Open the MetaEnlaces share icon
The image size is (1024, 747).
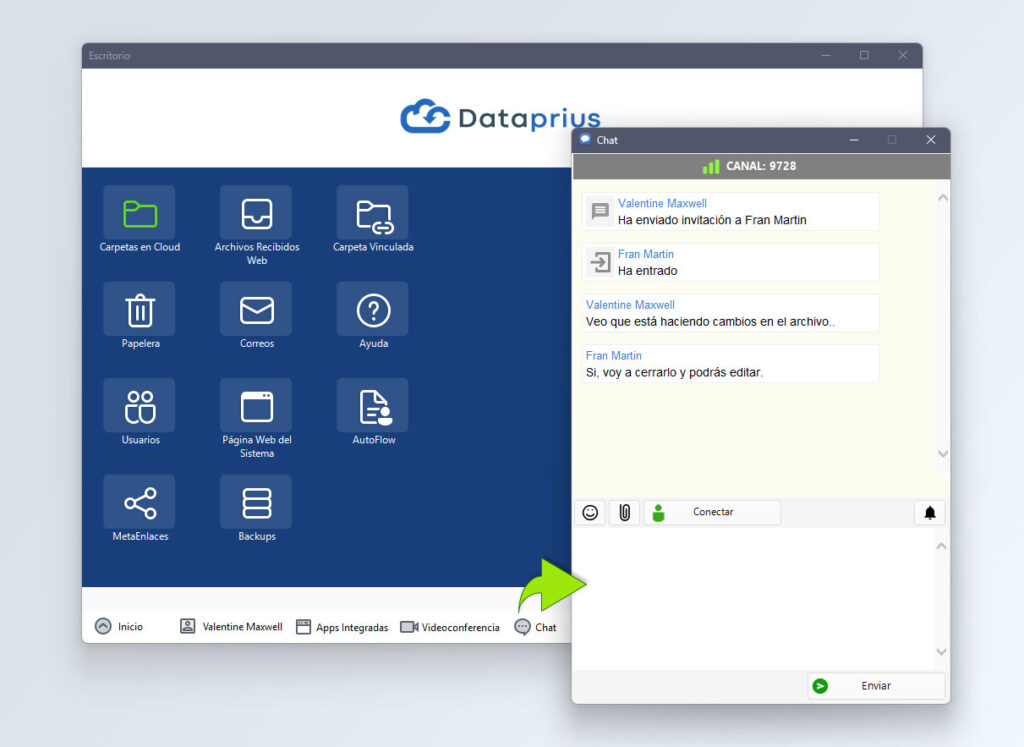[x=139, y=502]
